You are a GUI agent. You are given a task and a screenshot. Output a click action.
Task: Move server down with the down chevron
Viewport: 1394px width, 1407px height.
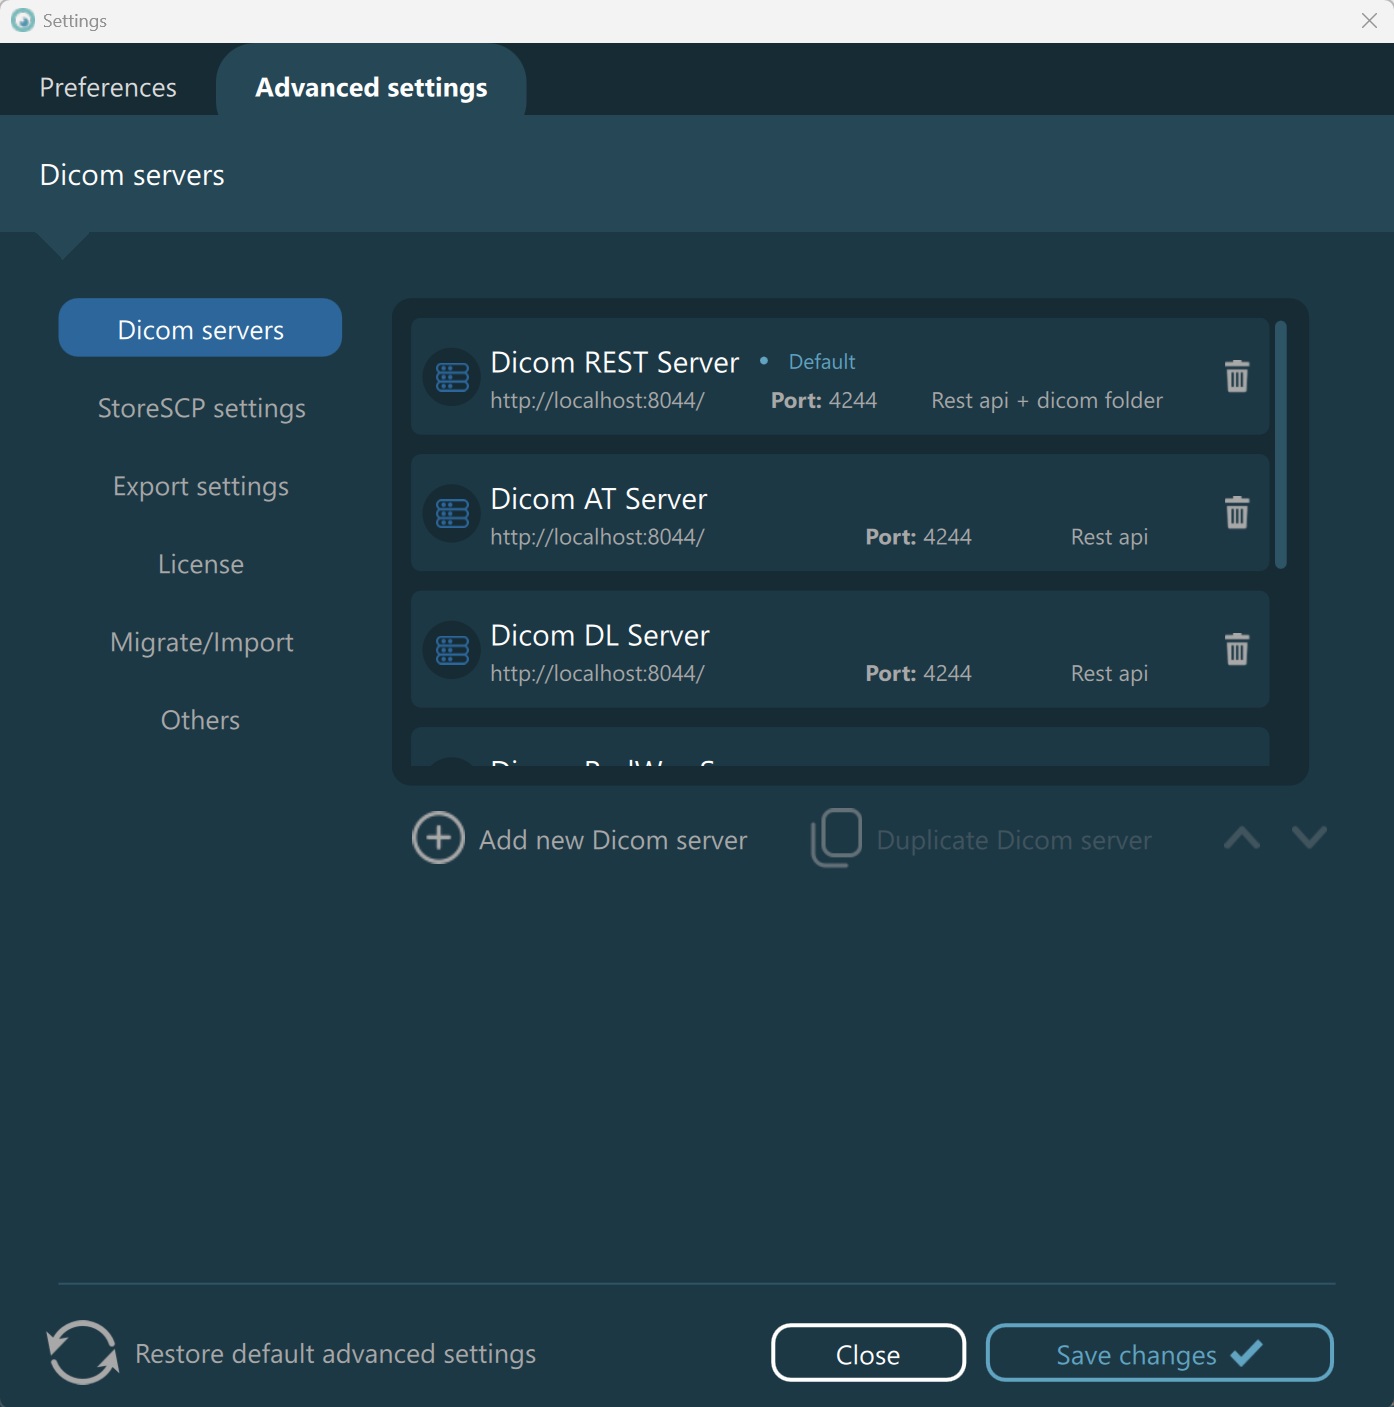[1309, 838]
